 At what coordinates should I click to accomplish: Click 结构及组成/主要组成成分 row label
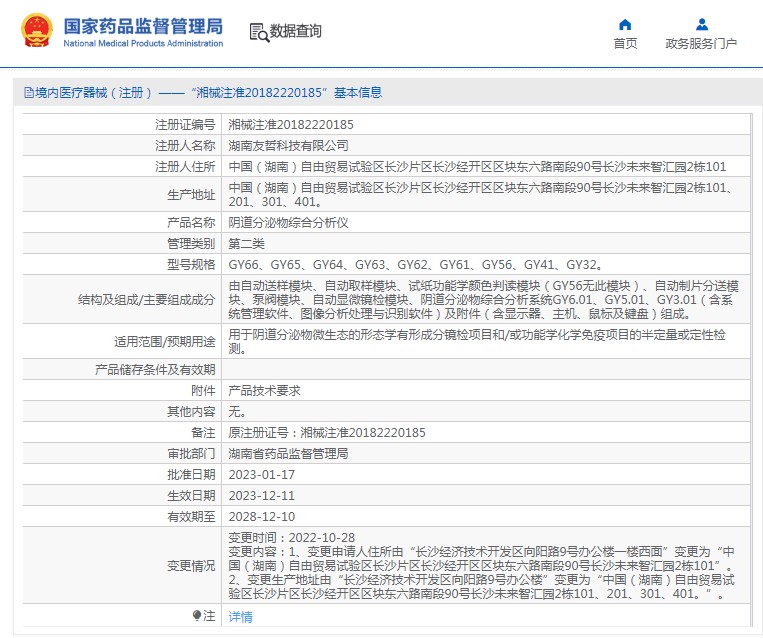click(x=146, y=299)
